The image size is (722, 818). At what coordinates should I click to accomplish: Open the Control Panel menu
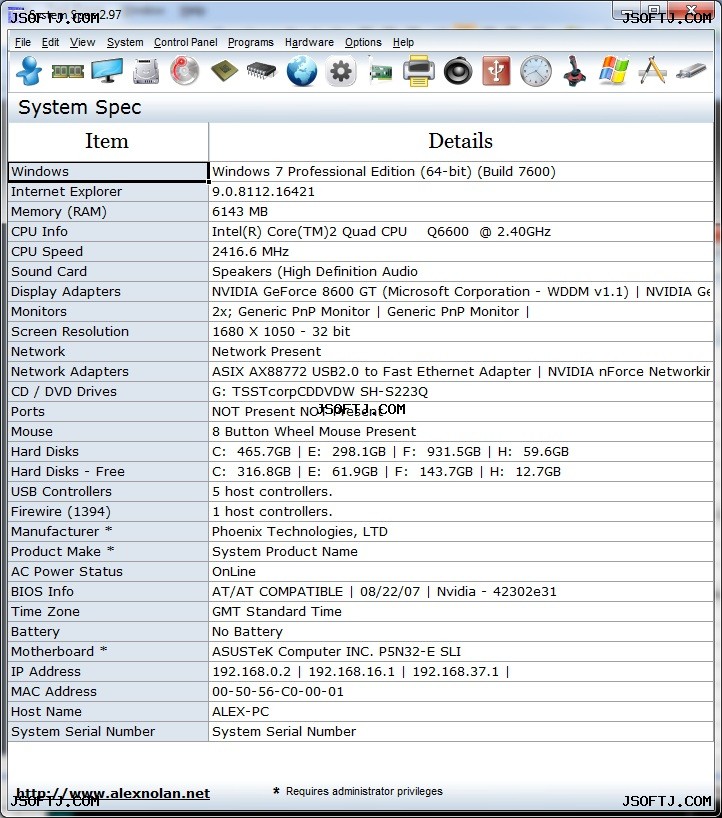[x=185, y=42]
